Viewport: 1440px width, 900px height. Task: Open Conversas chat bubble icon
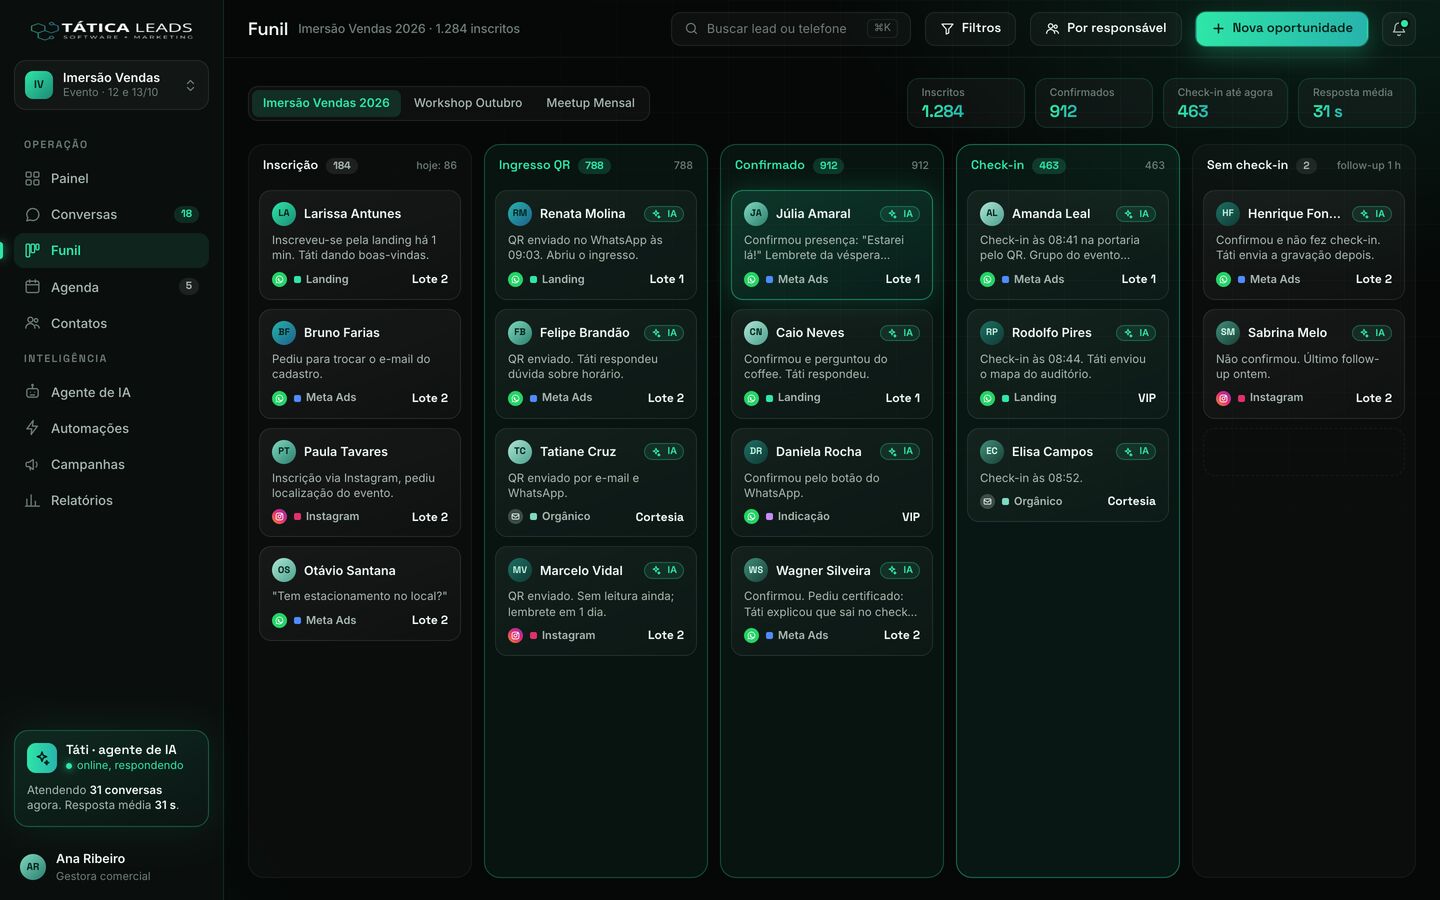click(32, 214)
